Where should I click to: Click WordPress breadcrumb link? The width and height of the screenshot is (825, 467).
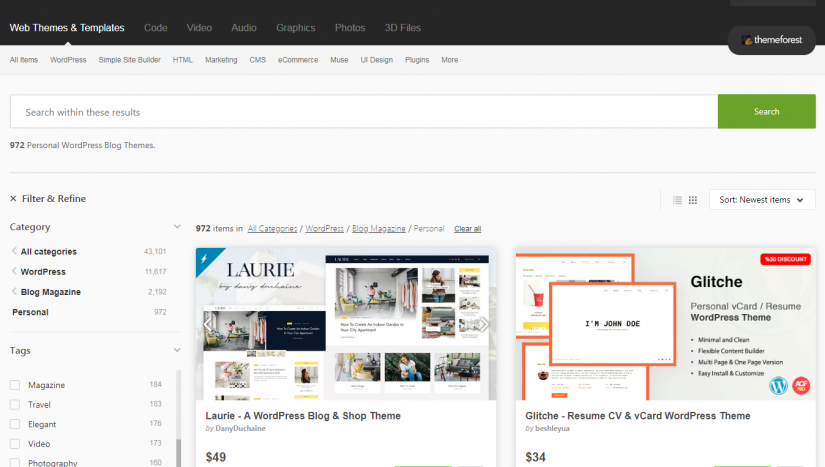click(325, 229)
